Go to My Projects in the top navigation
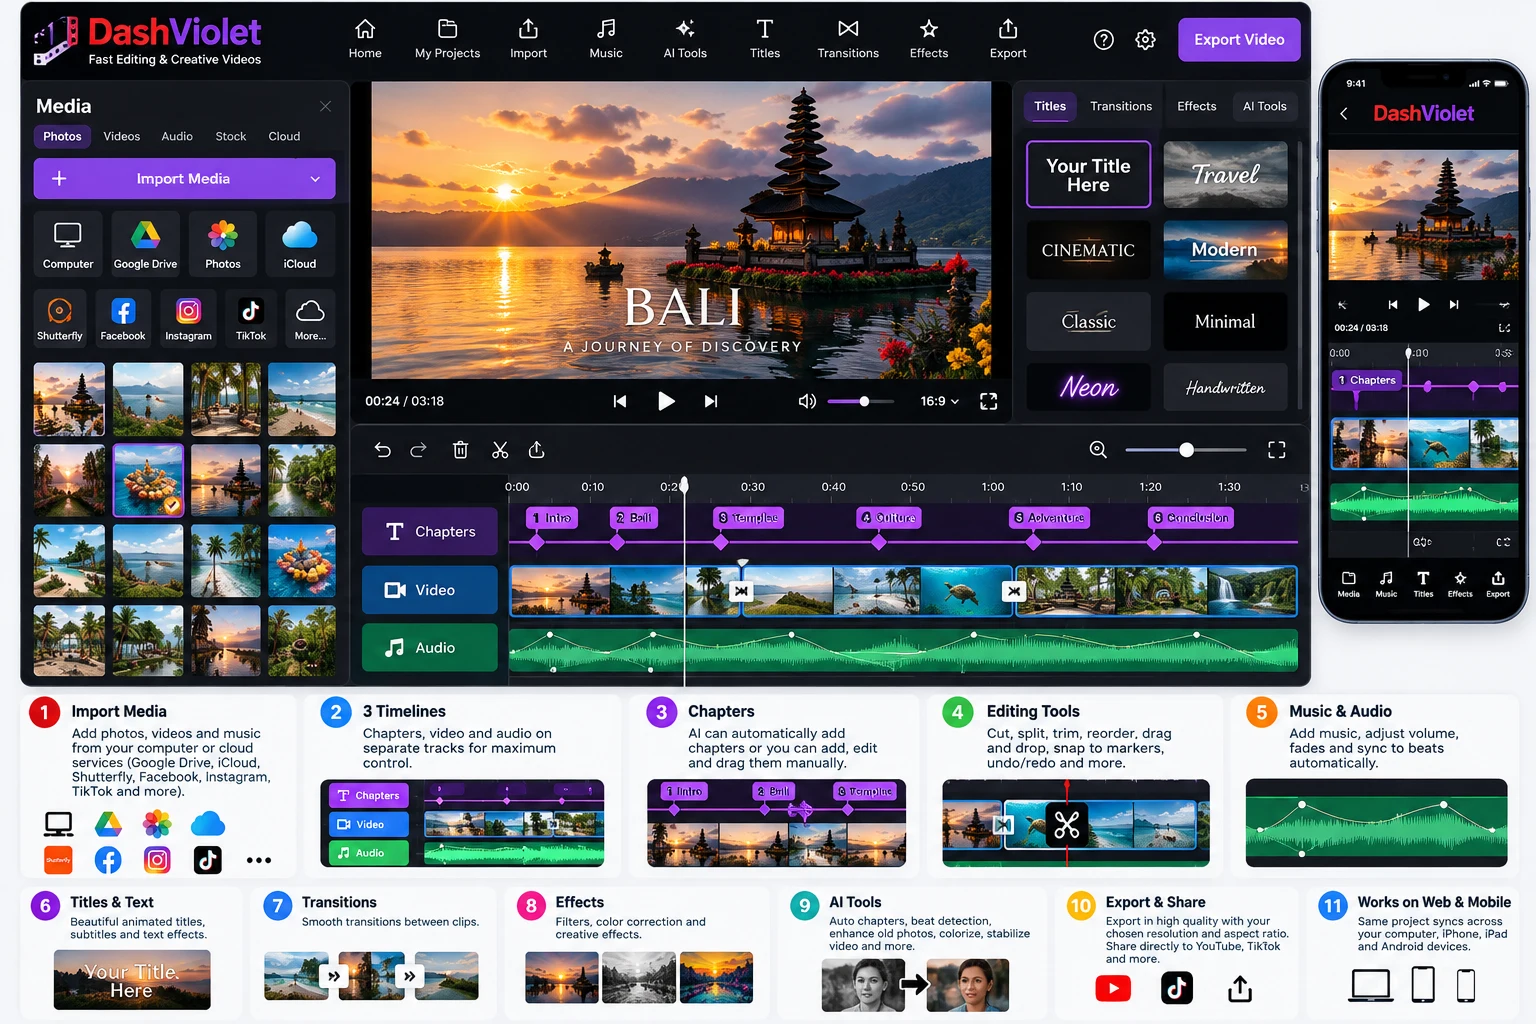The height and width of the screenshot is (1024, 1536). pyautogui.click(x=447, y=39)
